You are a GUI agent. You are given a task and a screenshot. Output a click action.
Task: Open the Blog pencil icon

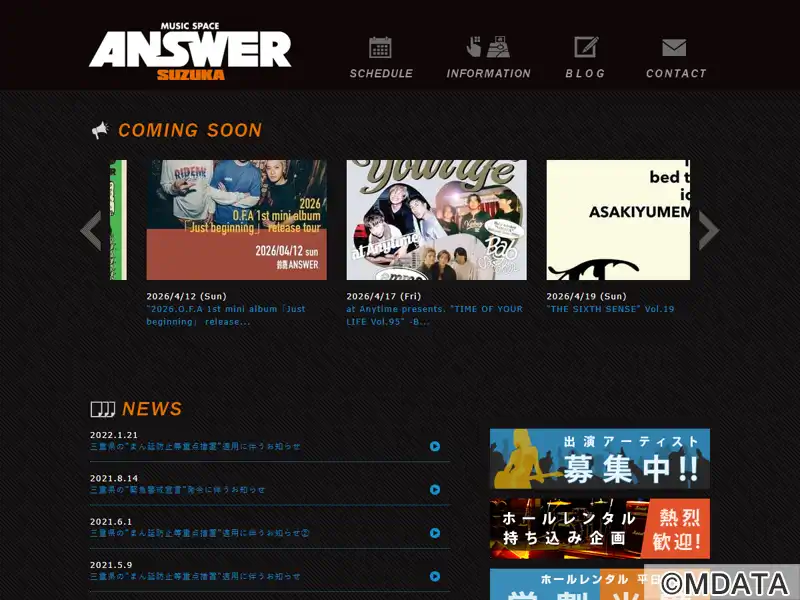[x=586, y=47]
